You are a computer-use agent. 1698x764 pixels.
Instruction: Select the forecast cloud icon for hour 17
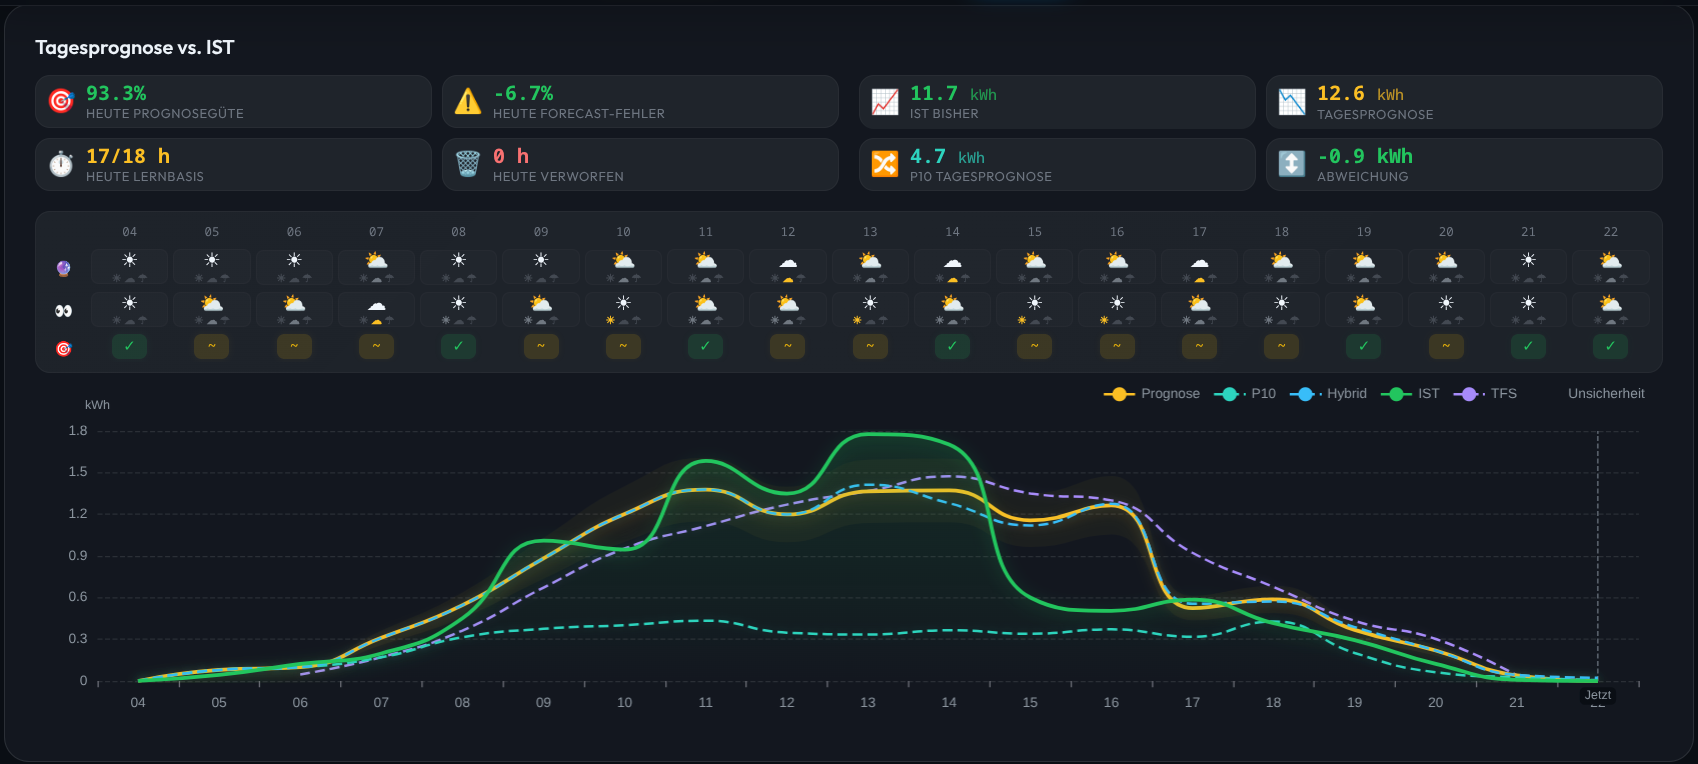(1199, 262)
